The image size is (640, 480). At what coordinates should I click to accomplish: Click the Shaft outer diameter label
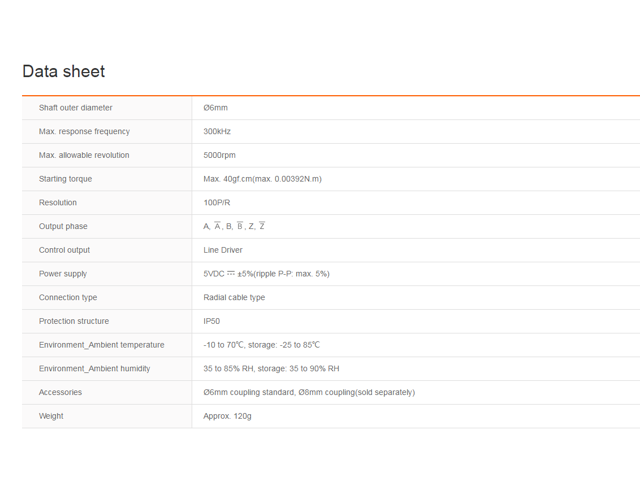(76, 107)
